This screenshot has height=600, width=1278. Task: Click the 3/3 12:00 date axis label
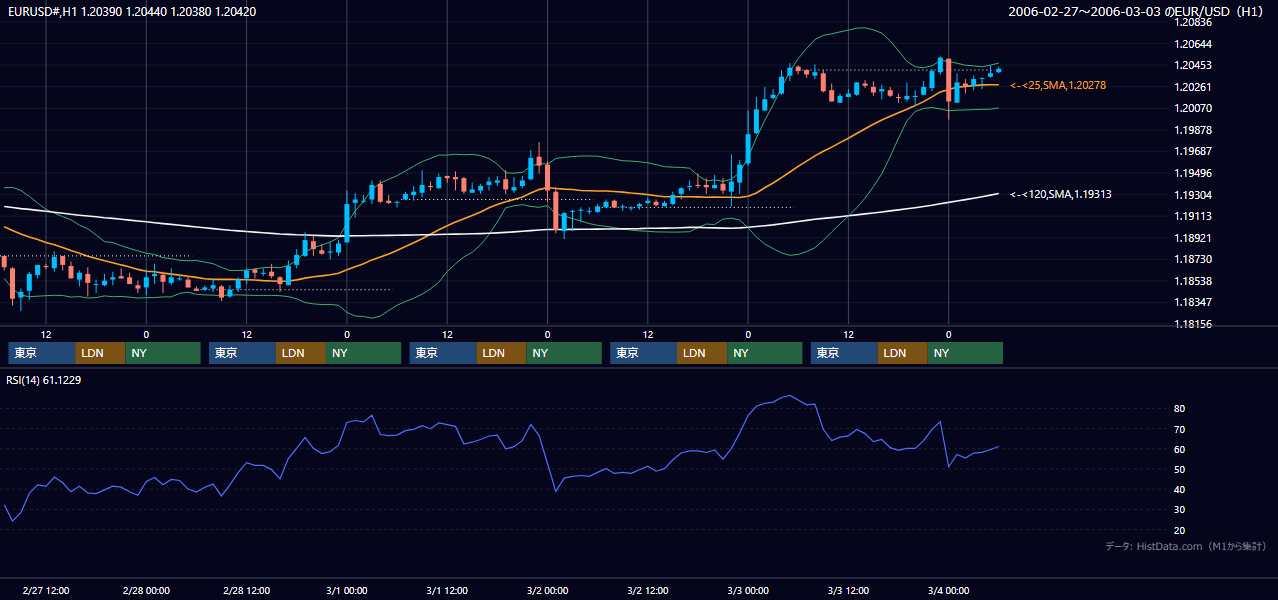tap(849, 590)
